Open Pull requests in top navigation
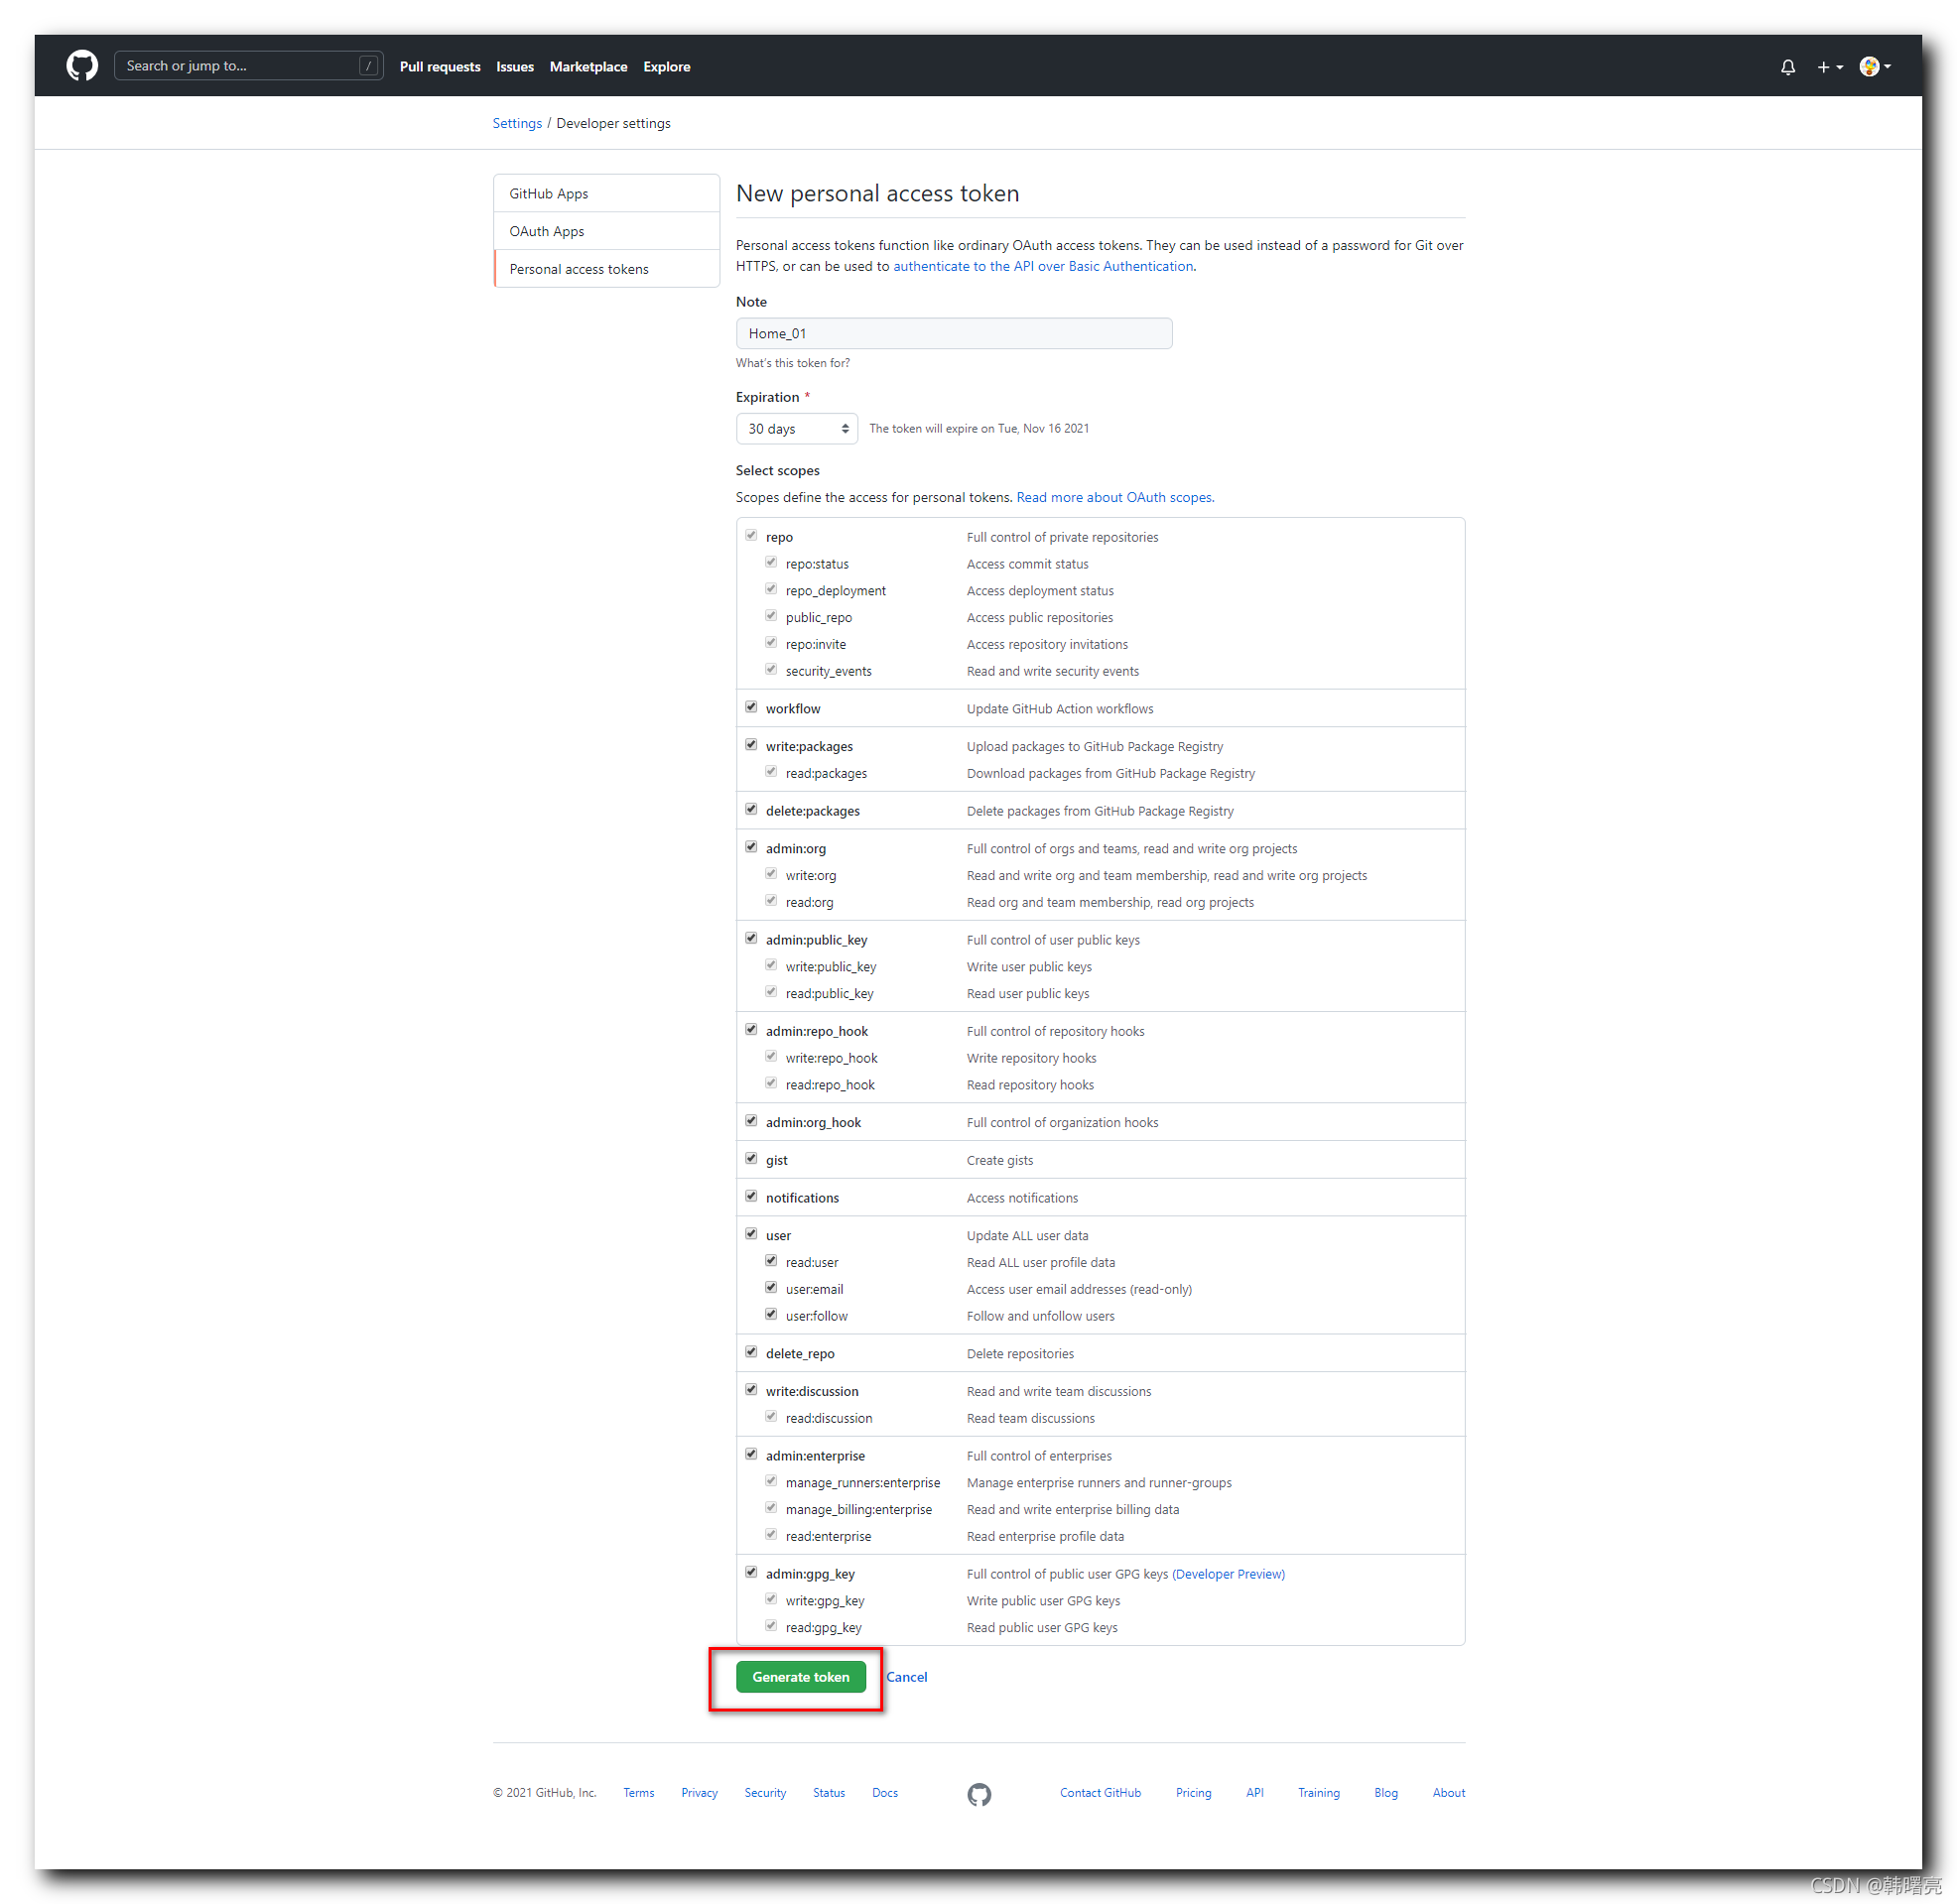This screenshot has width=1957, height=1904. 439,67
